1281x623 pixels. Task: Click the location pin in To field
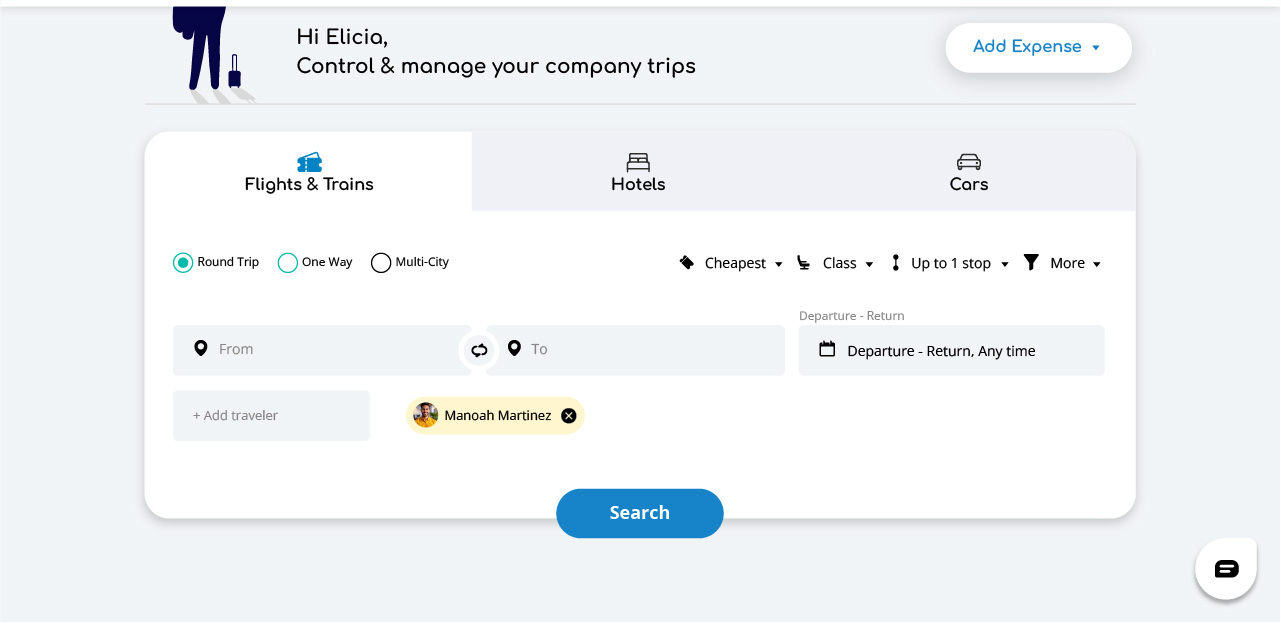514,348
